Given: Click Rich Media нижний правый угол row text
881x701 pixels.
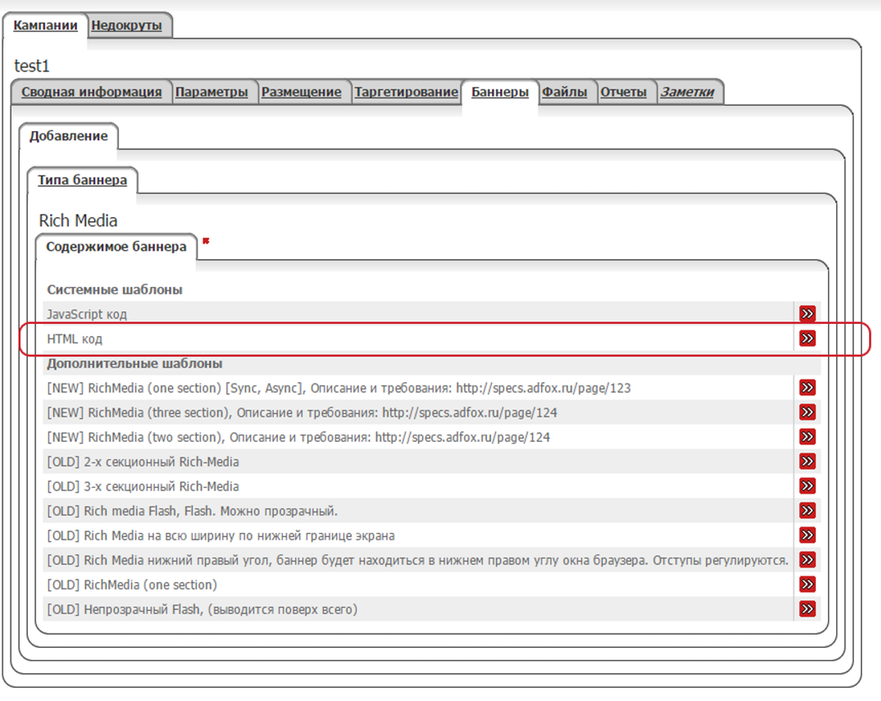Looking at the screenshot, I should (x=417, y=561).
